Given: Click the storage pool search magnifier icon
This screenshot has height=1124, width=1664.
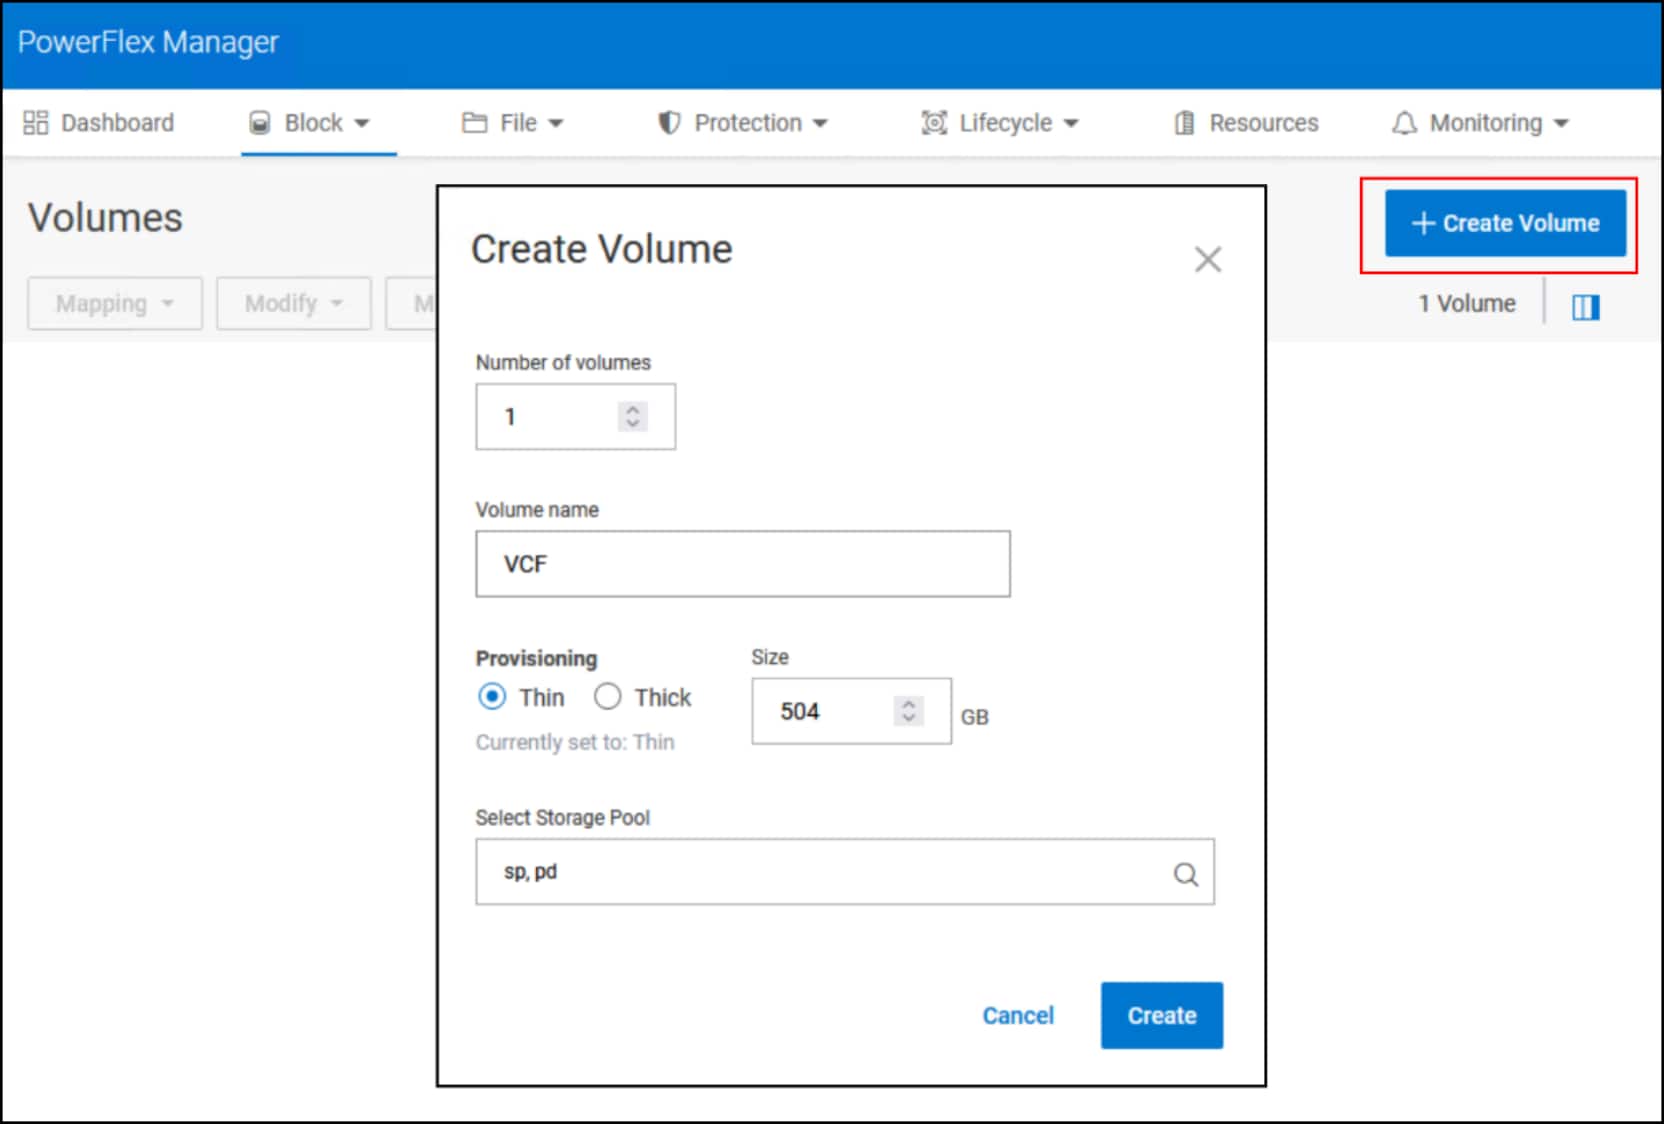Looking at the screenshot, I should (x=1186, y=874).
